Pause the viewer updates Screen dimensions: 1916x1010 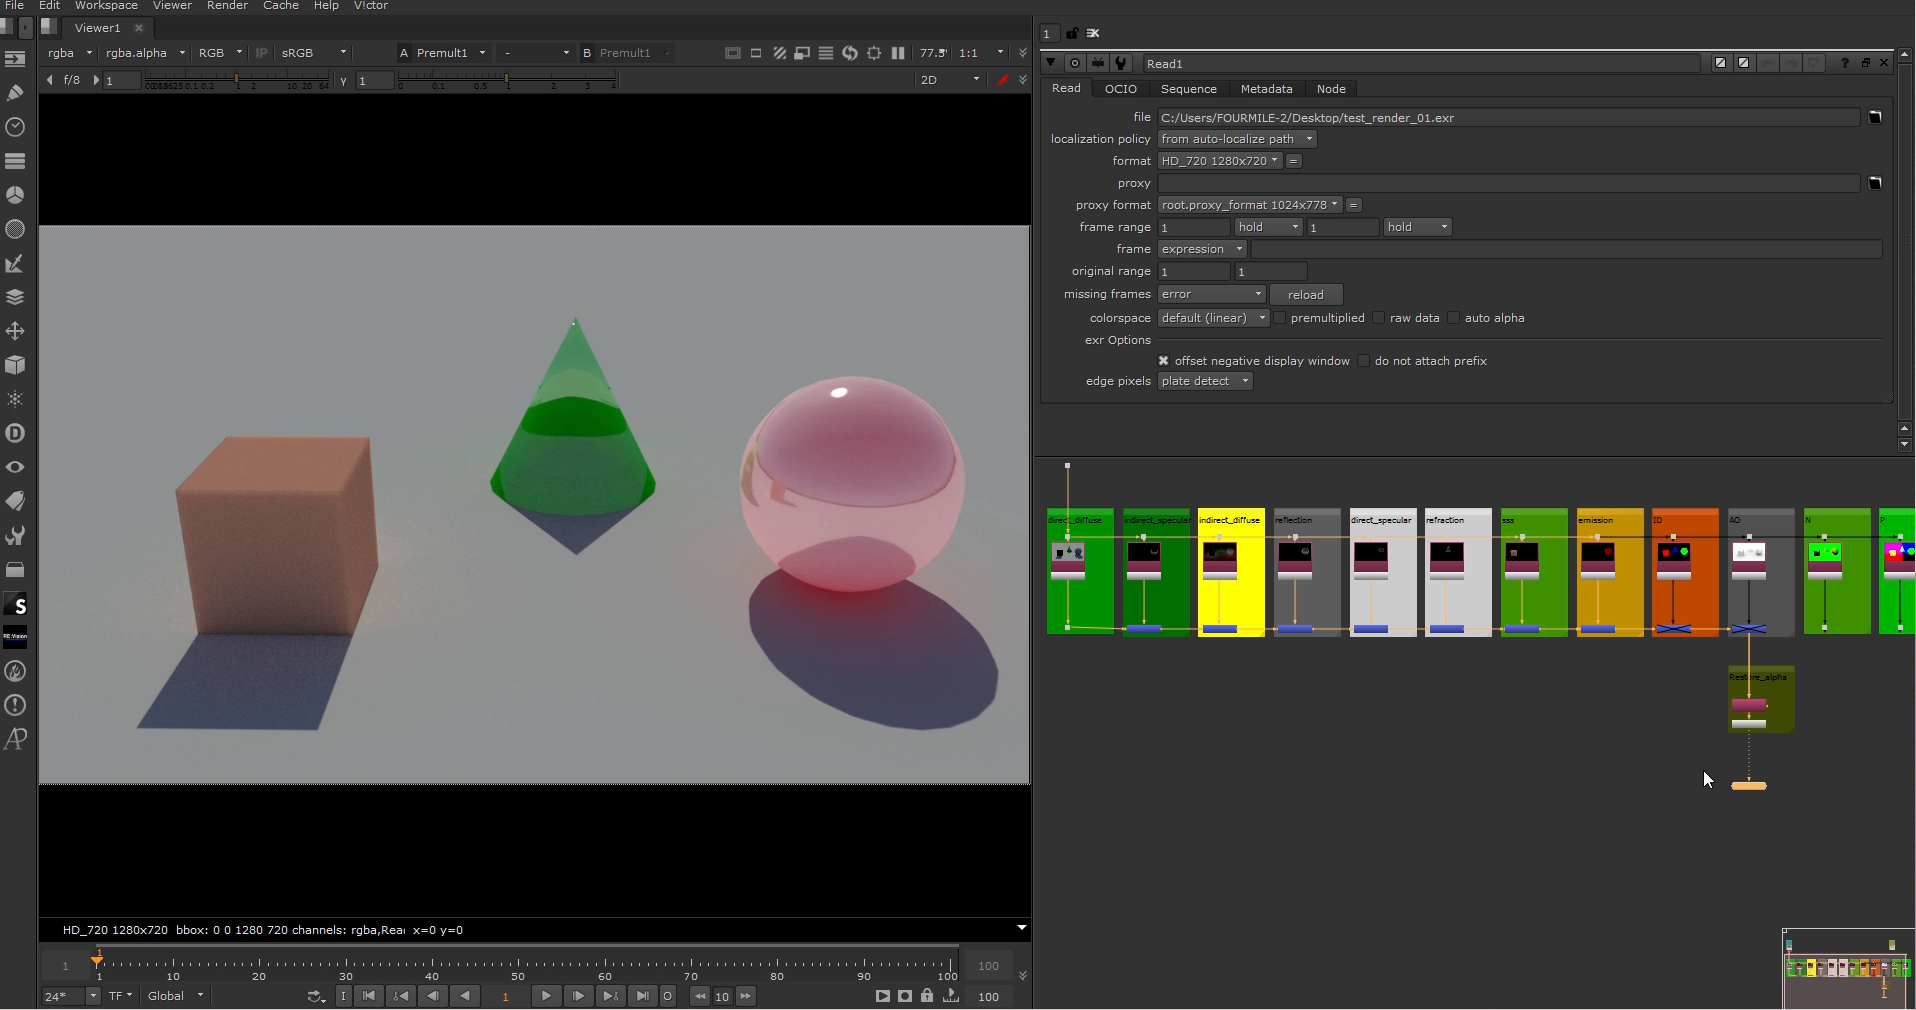[898, 53]
